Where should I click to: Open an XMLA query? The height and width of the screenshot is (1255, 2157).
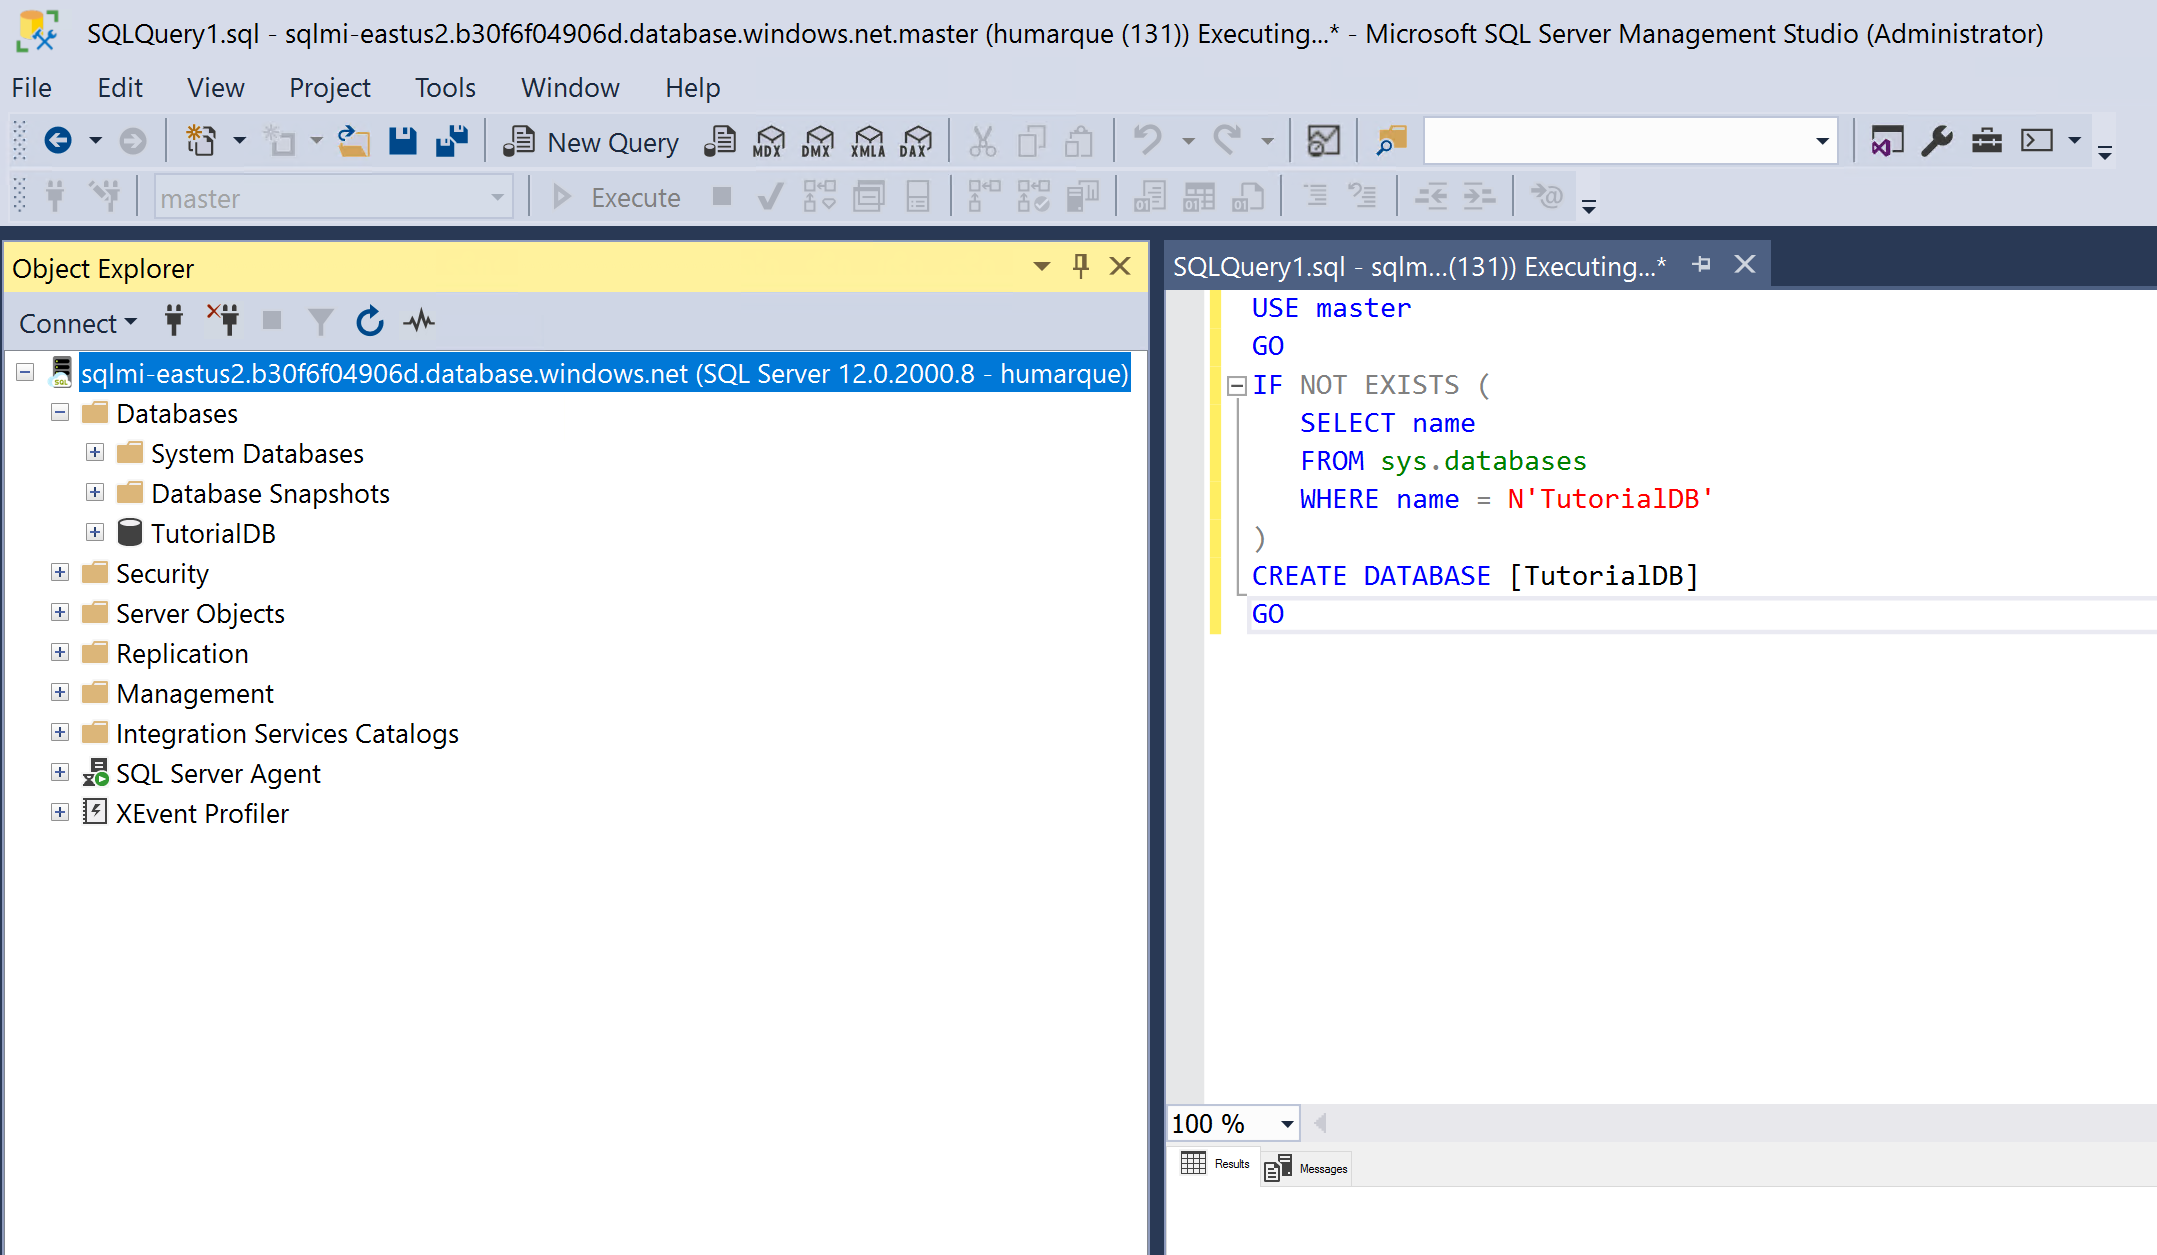868,142
